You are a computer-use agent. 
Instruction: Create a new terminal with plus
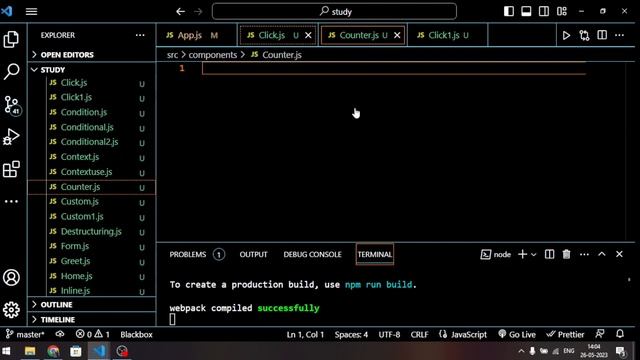pyautogui.click(x=522, y=255)
